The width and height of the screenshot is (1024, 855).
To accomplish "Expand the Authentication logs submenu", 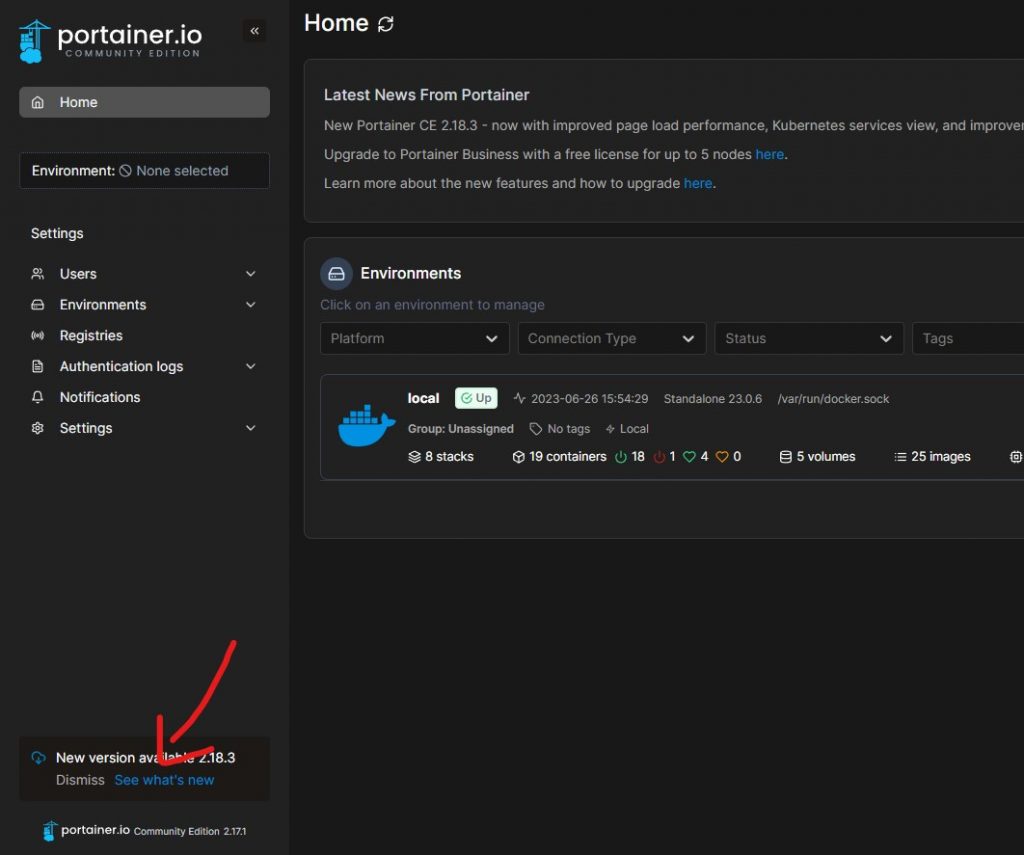I will (x=250, y=367).
